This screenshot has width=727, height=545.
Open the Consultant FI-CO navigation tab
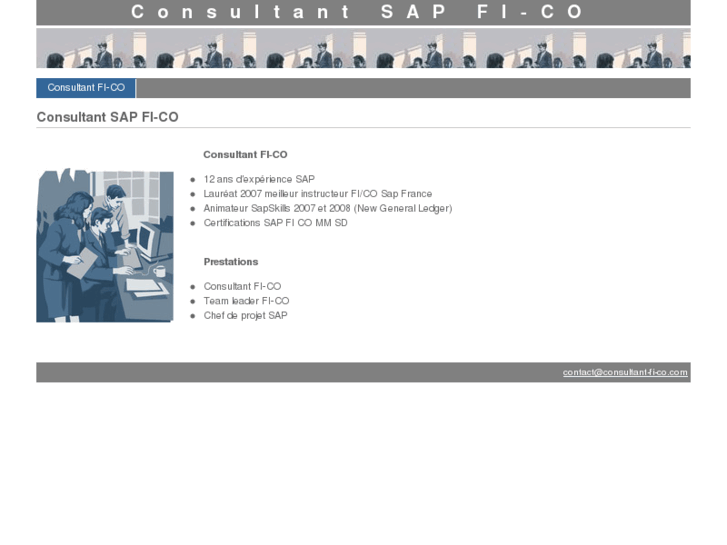point(86,88)
